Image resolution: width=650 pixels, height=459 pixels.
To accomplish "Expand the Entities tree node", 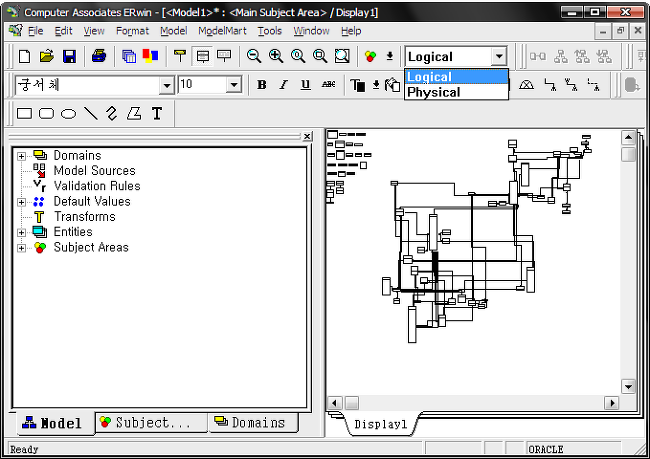I will point(21,233).
